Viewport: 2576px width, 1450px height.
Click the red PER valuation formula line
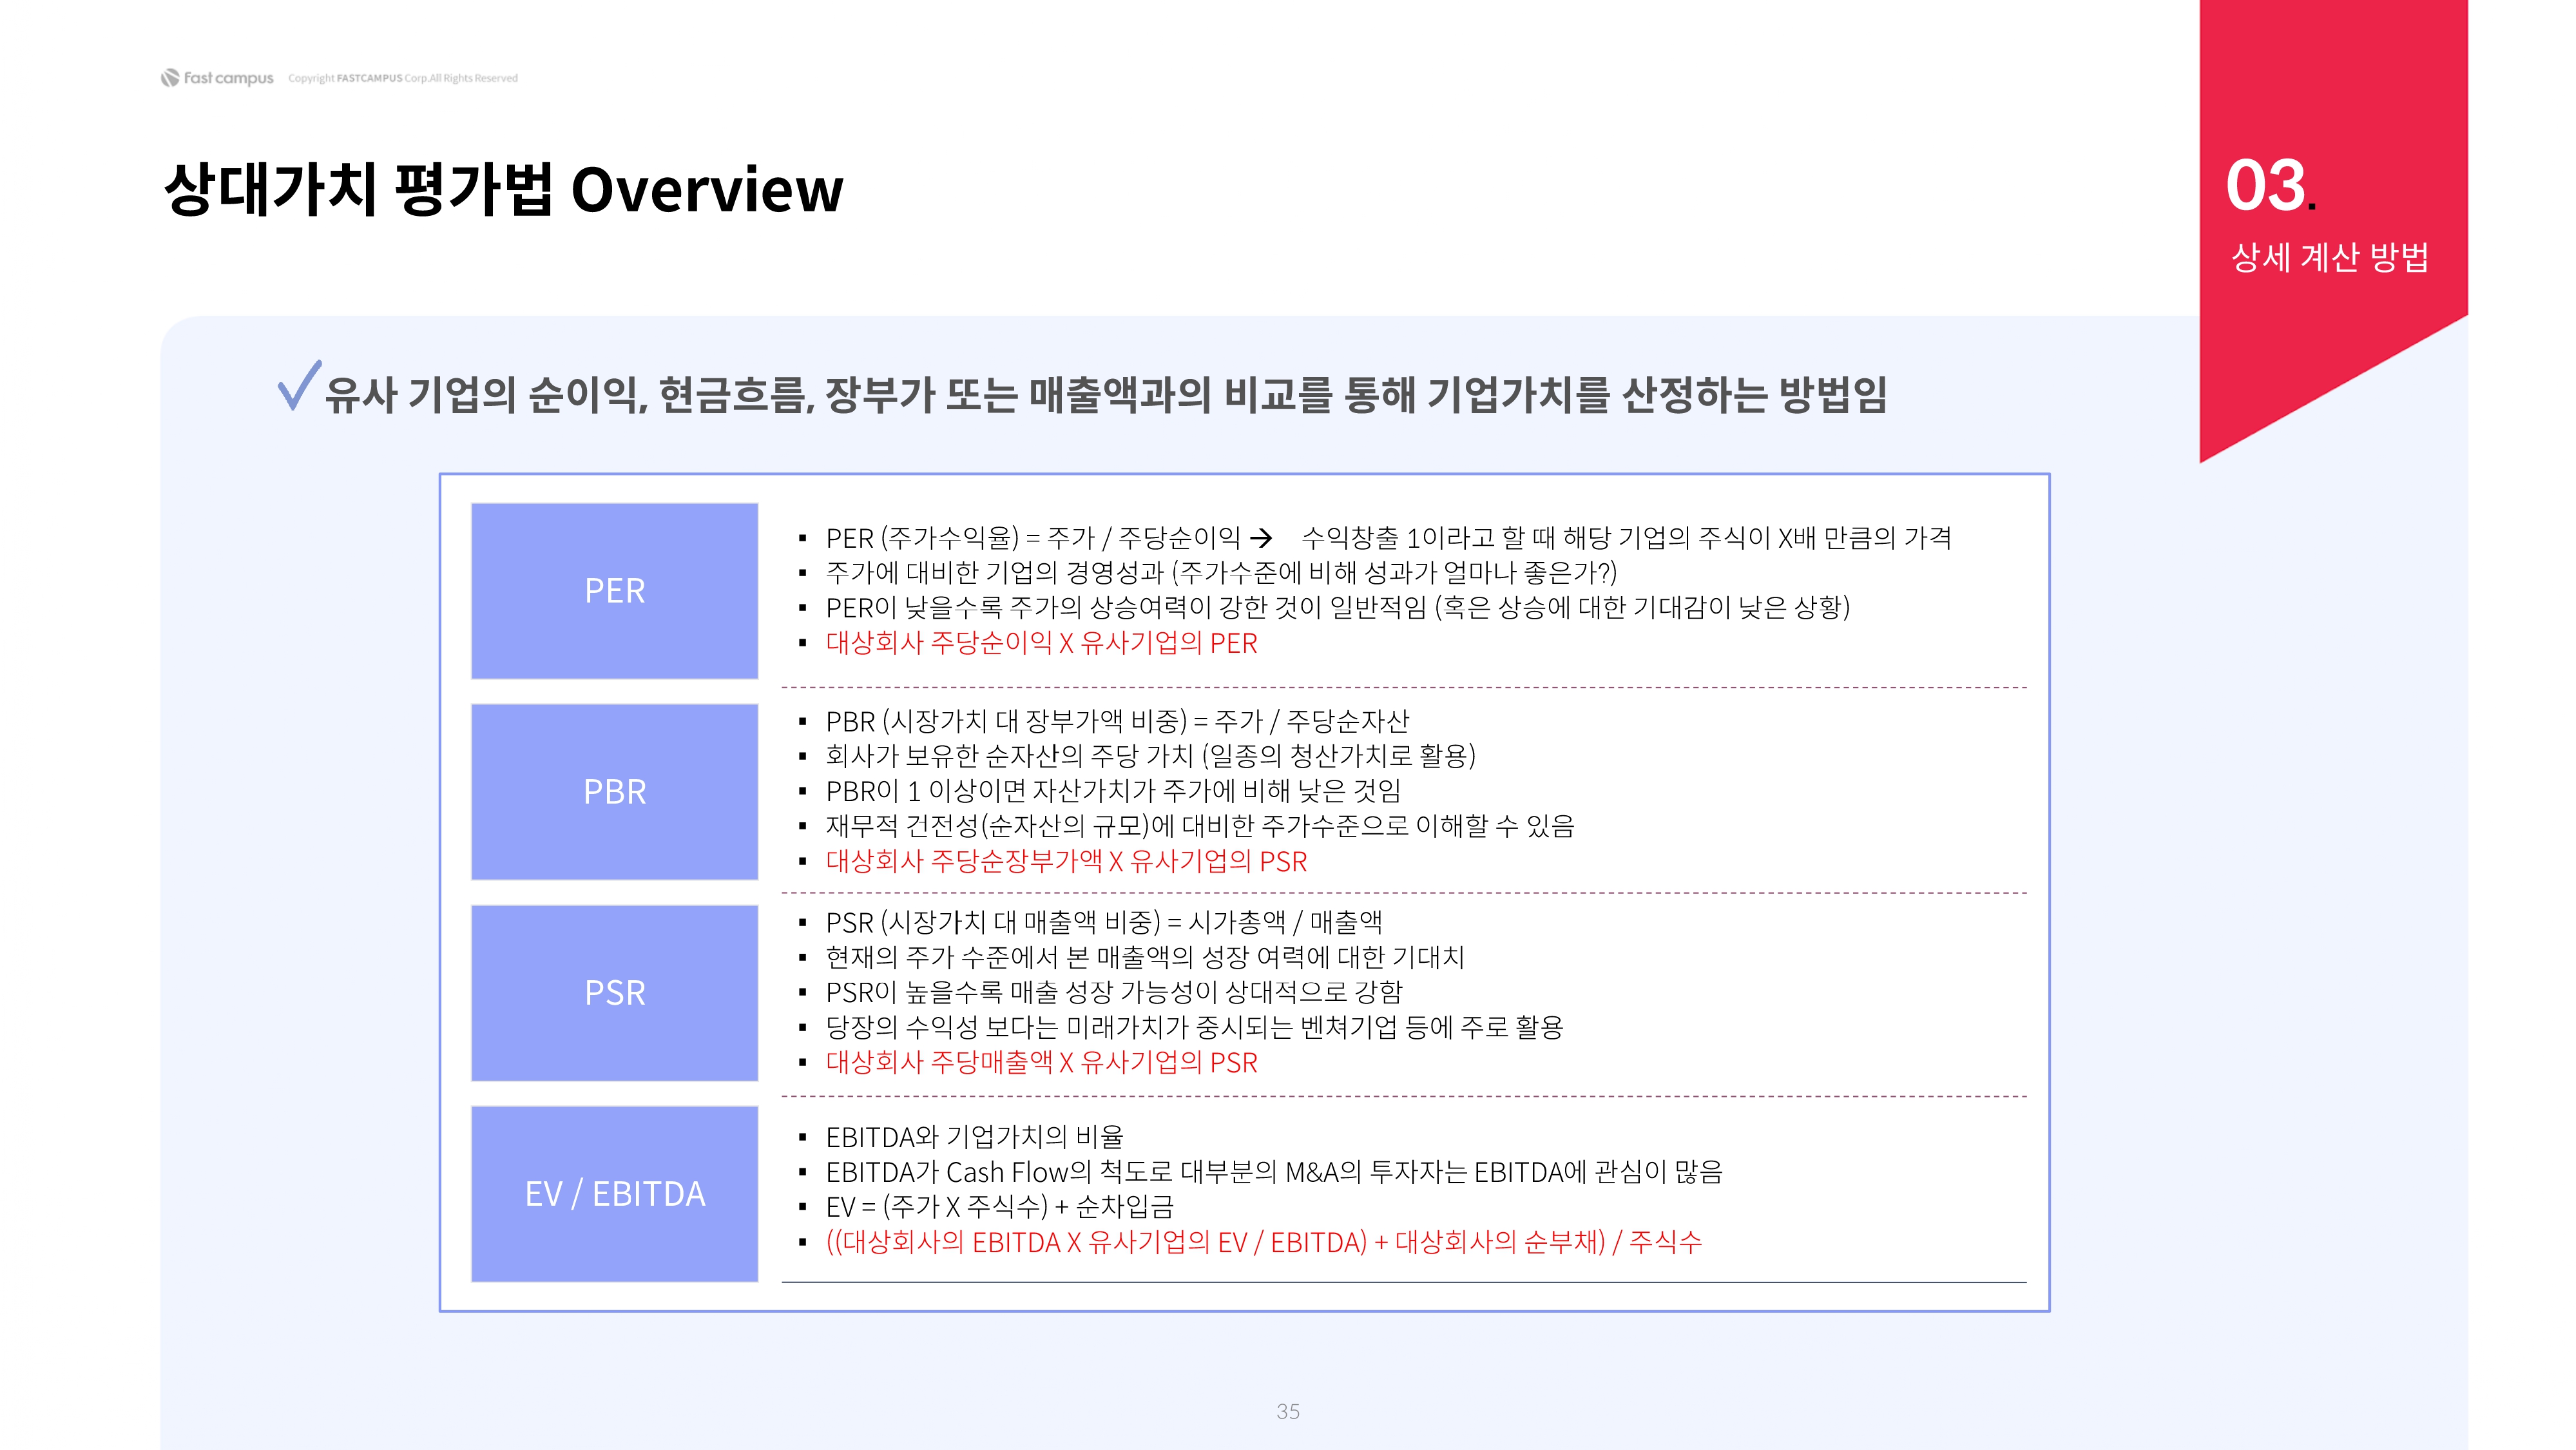[1041, 643]
